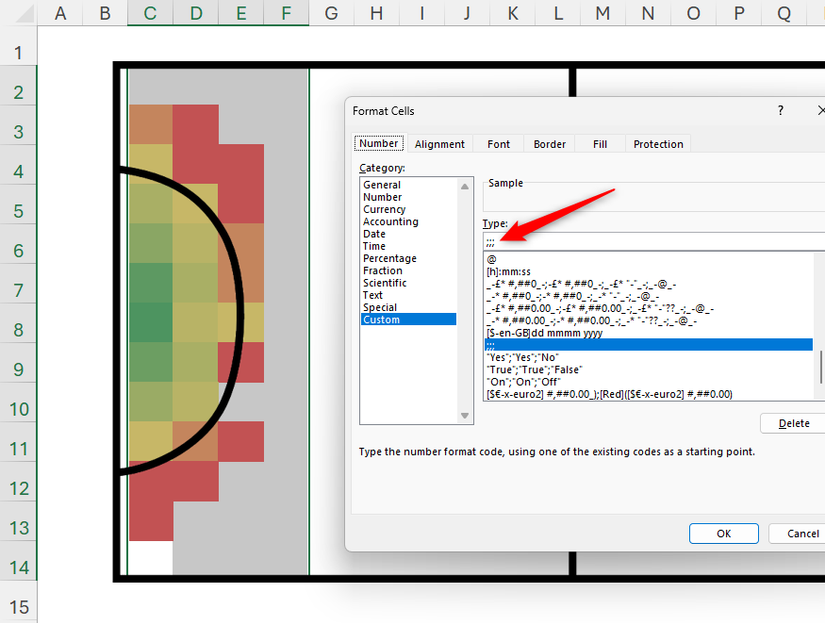
Task: Open the Font tab
Action: [498, 143]
